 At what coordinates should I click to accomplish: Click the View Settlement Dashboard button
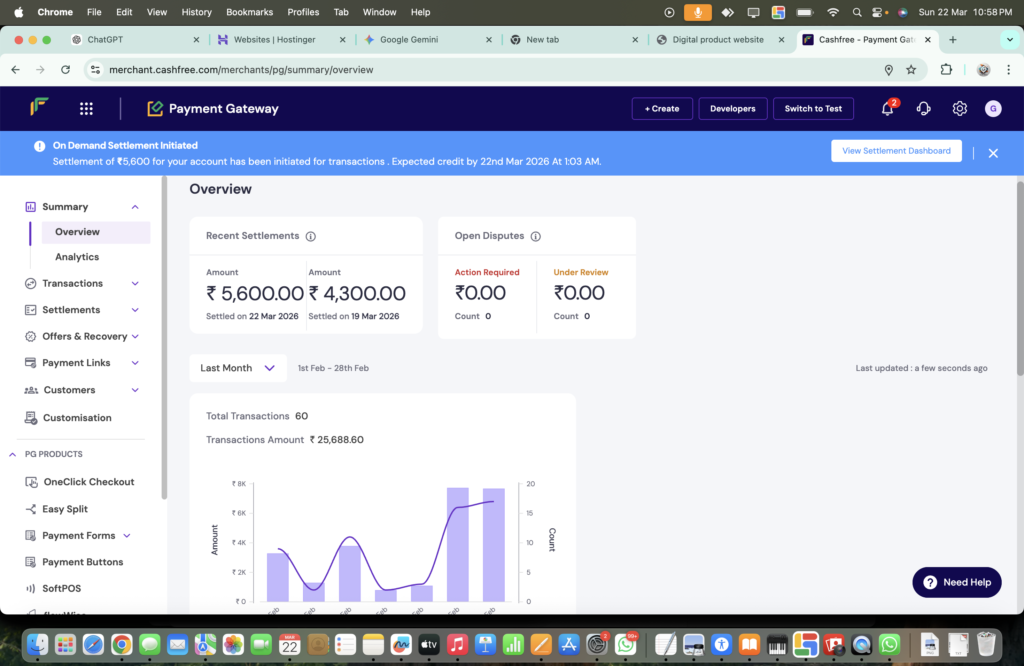pyautogui.click(x=896, y=151)
